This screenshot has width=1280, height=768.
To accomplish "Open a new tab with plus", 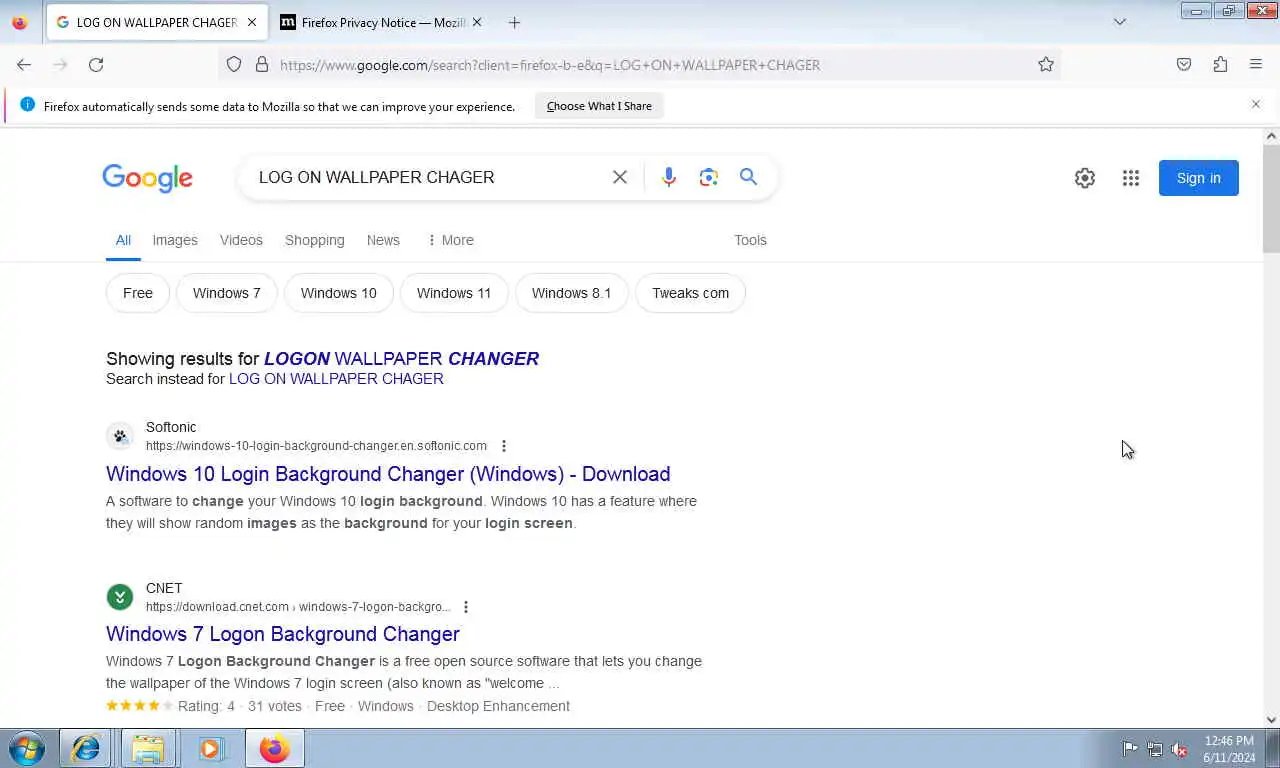I will click(514, 22).
